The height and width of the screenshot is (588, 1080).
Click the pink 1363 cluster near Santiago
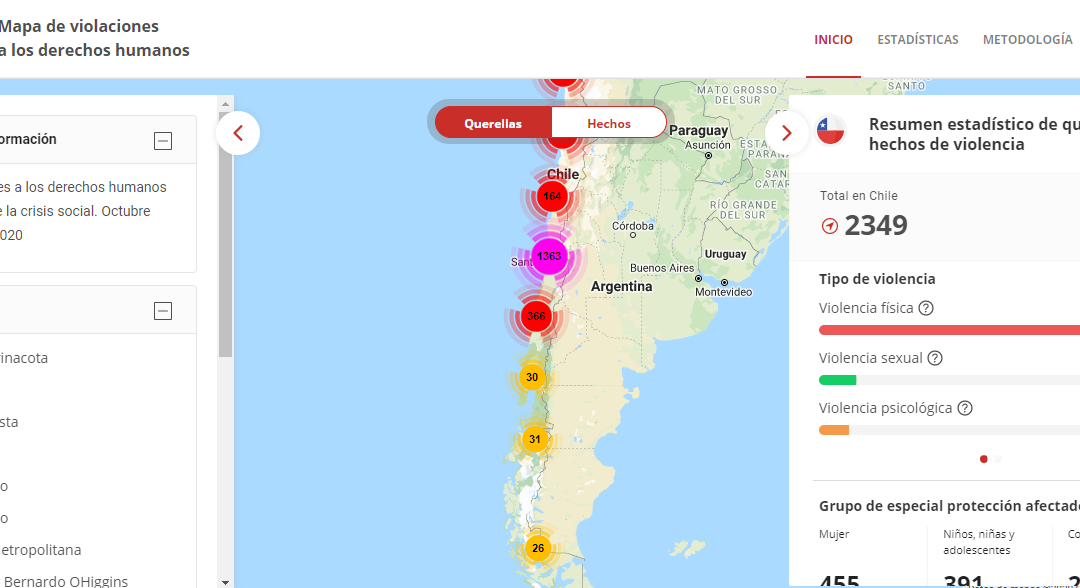(x=549, y=256)
